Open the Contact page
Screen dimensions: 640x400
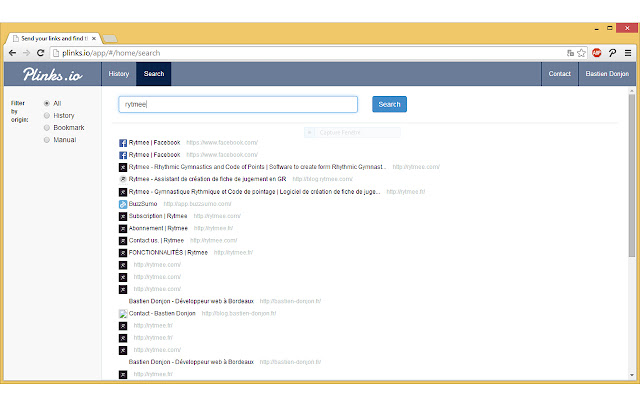point(560,74)
